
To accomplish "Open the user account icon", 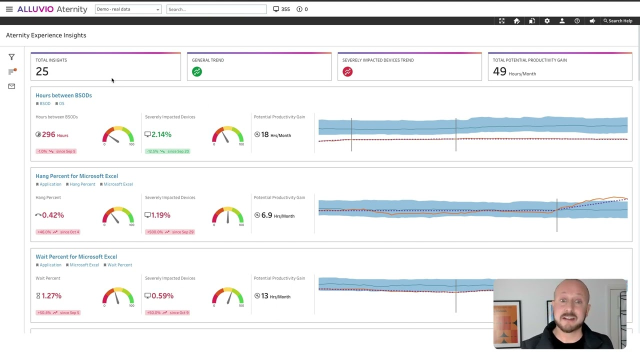I will tap(562, 21).
